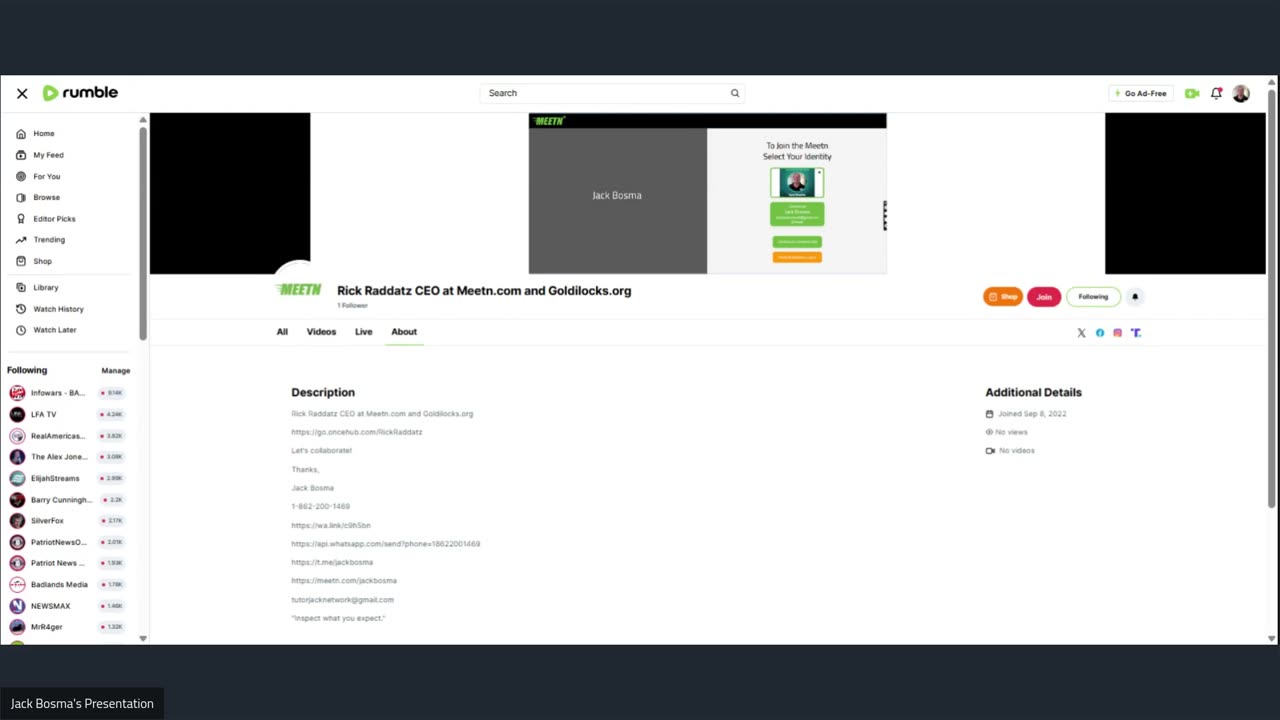Click the Home sidebar icon
Viewport: 1280px width, 720px height.
point(21,133)
